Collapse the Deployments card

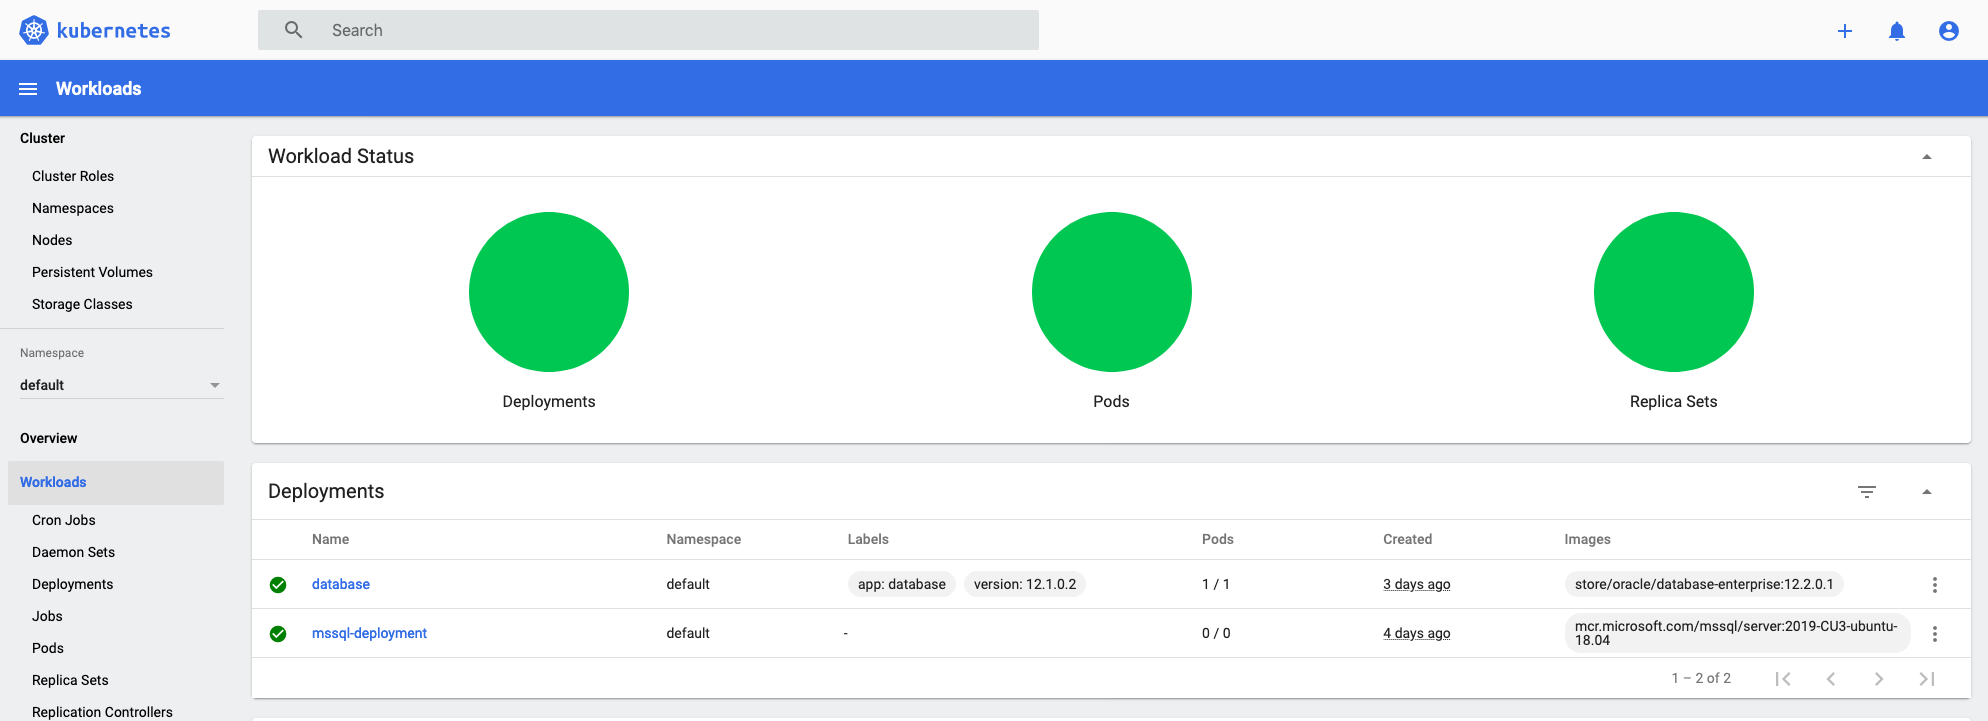coord(1927,492)
